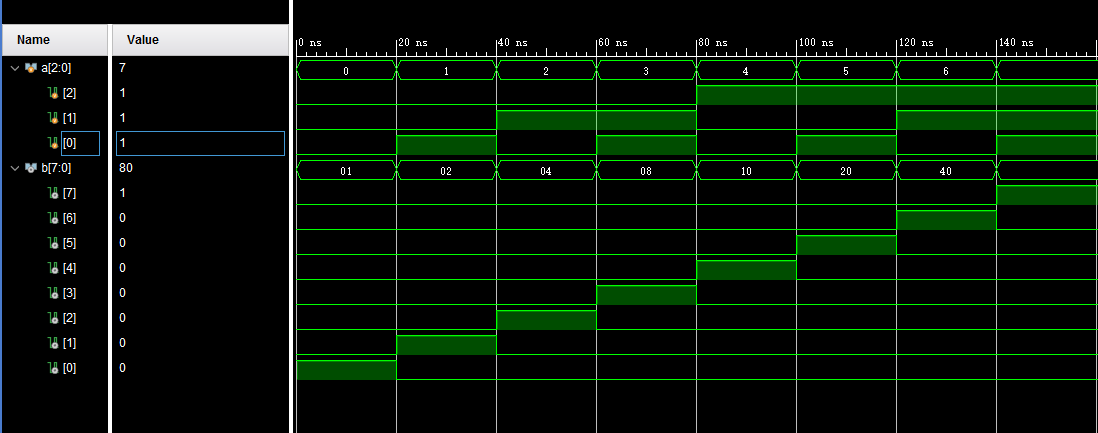Collapse the b[7:0] bus group

[x=14, y=168]
